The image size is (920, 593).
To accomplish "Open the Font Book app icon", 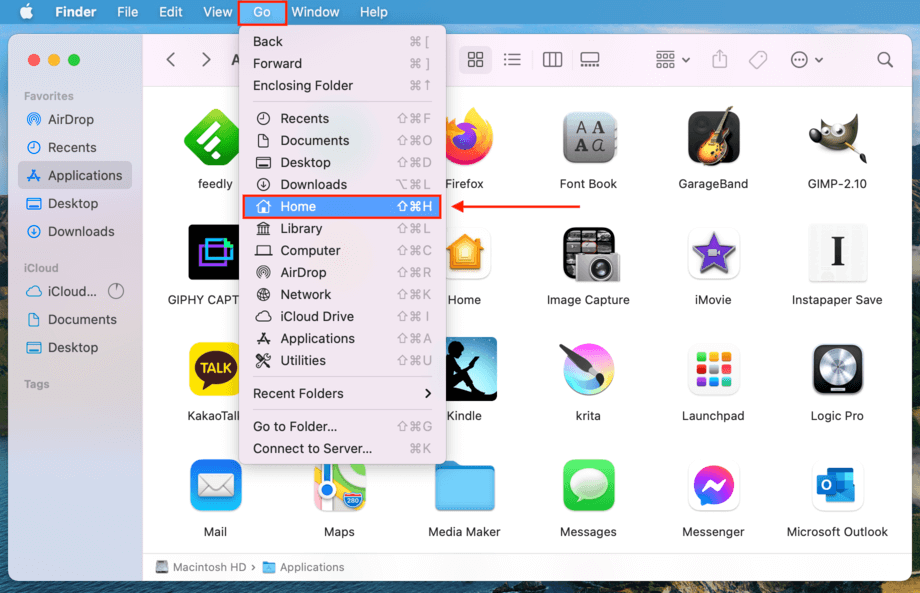I will 588,138.
